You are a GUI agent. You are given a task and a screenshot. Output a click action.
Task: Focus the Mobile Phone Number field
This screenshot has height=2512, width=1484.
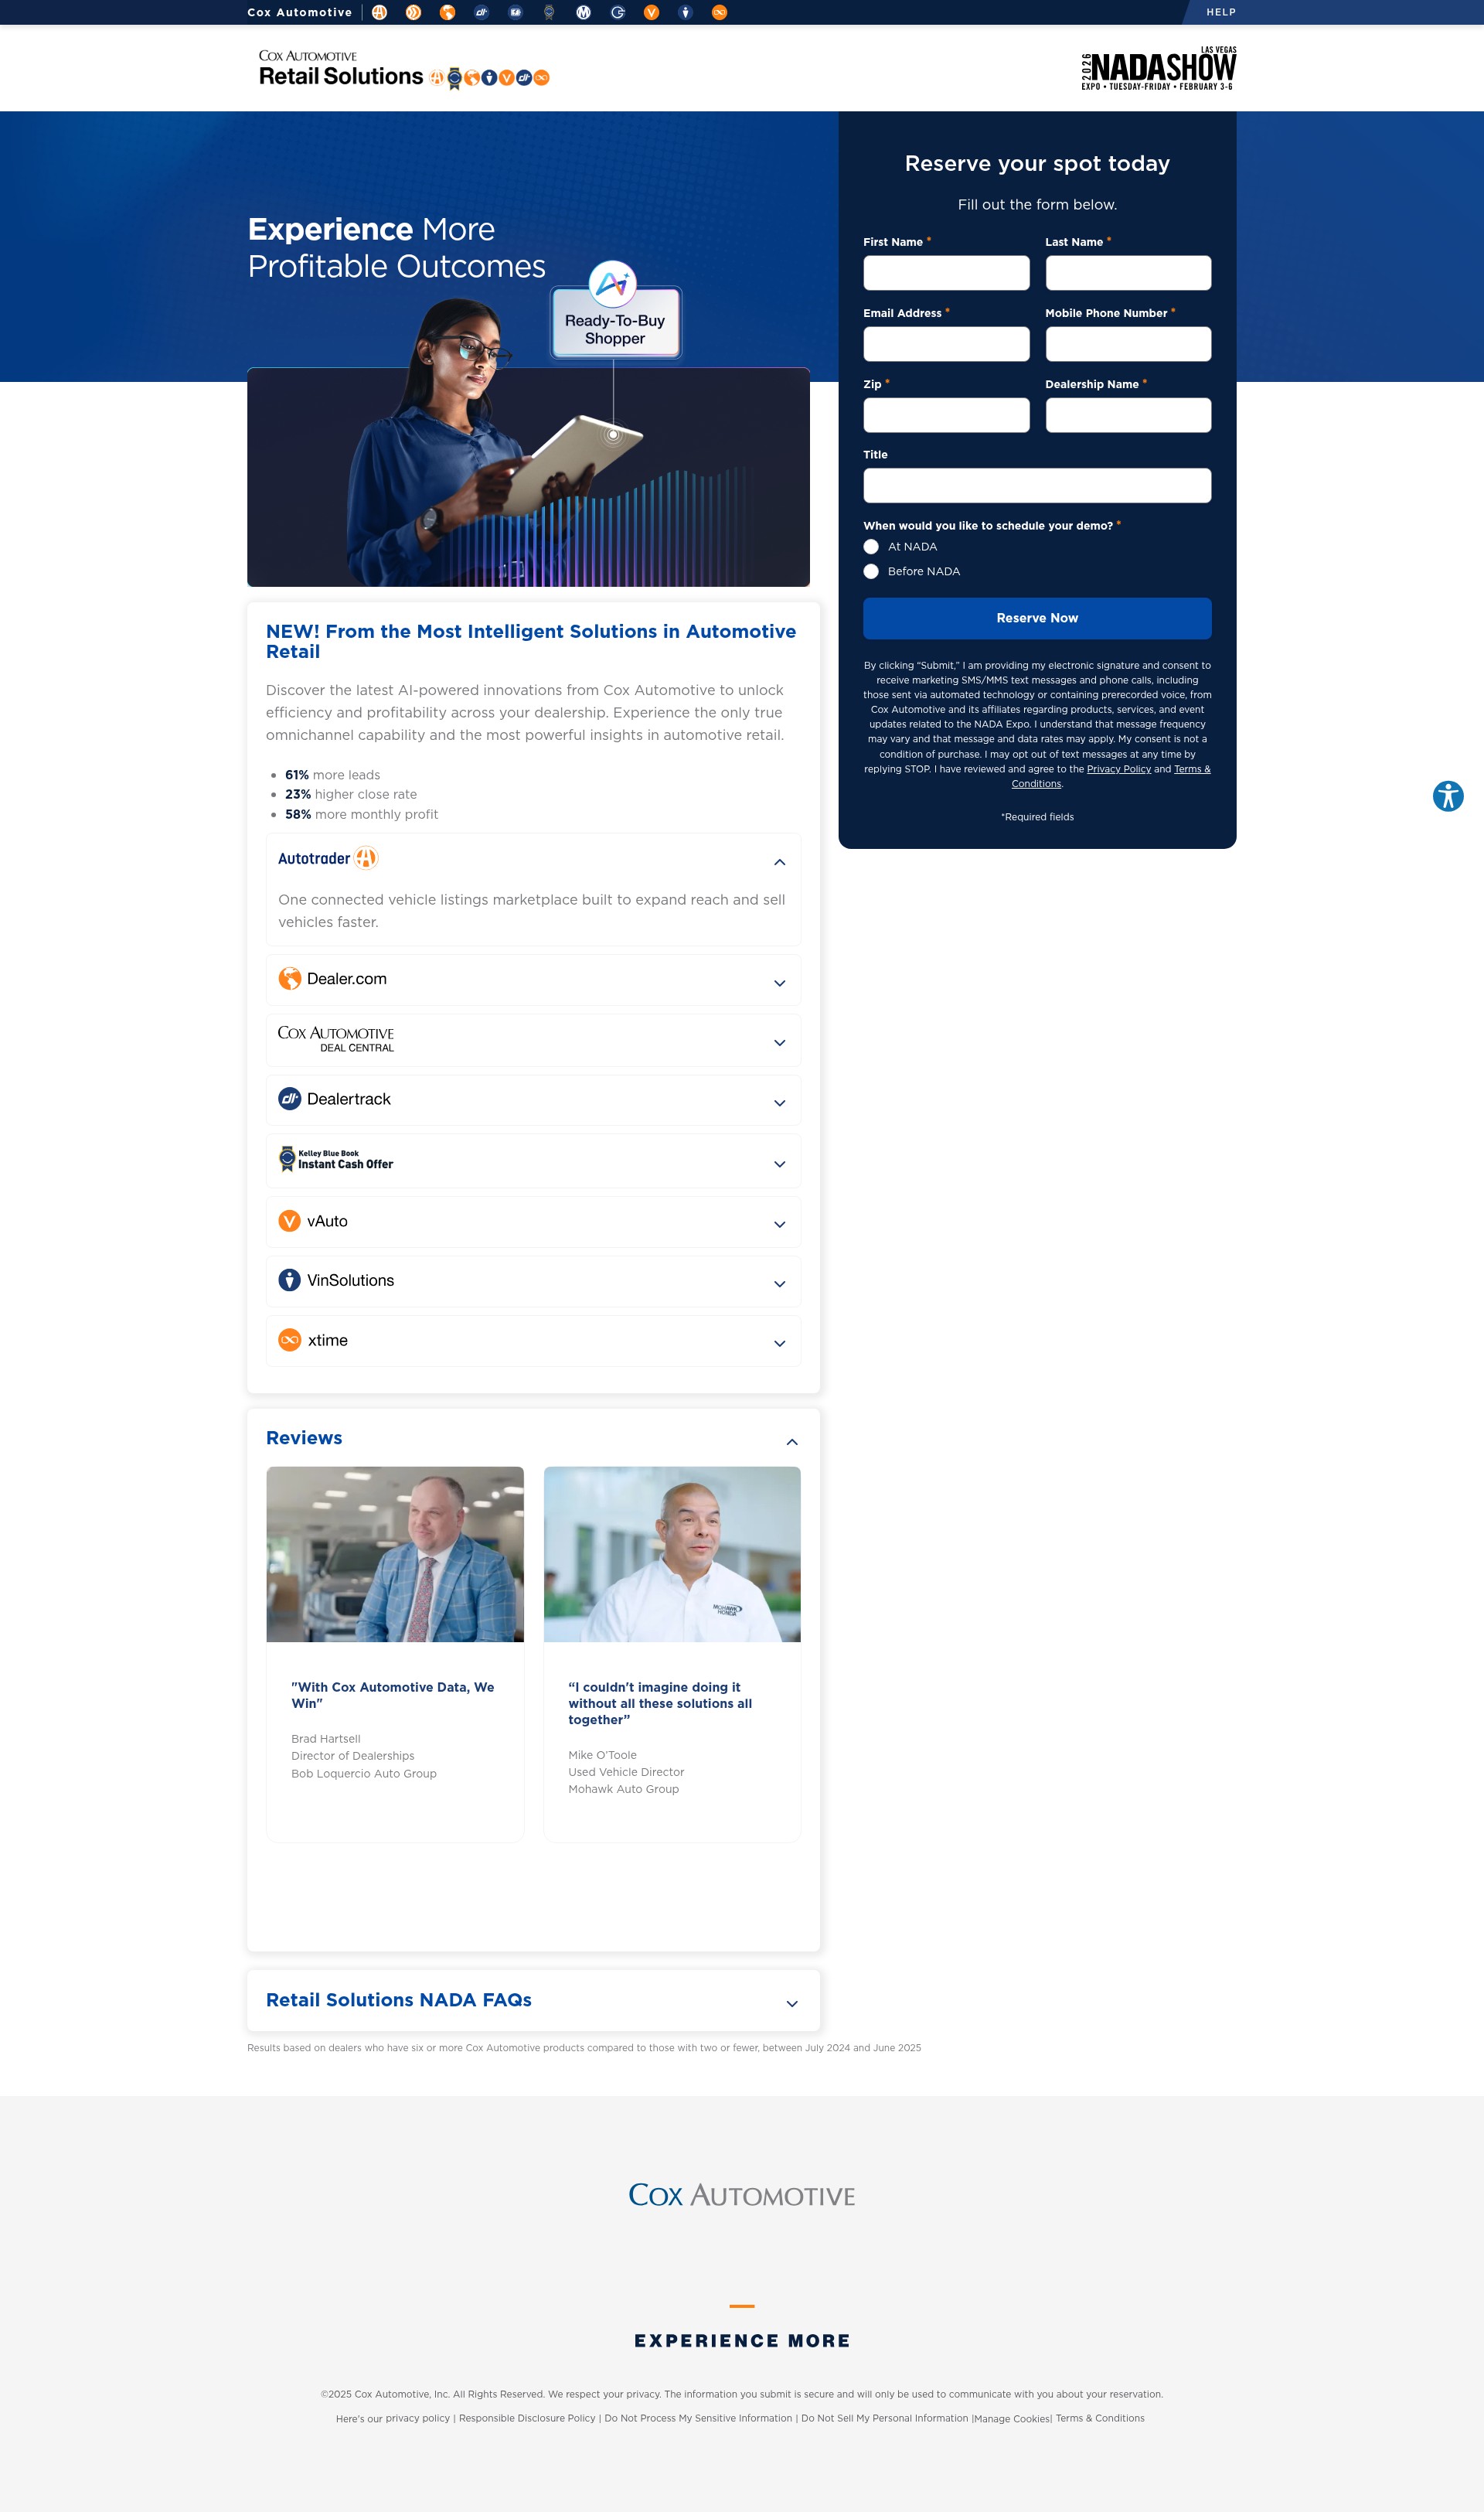1128,344
